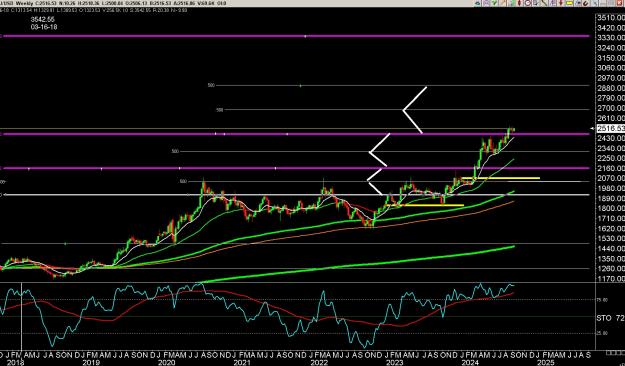Click the dark magnet-shaped toolbar icon
Viewport: 625px width, 366px height.
click(x=586, y=3)
